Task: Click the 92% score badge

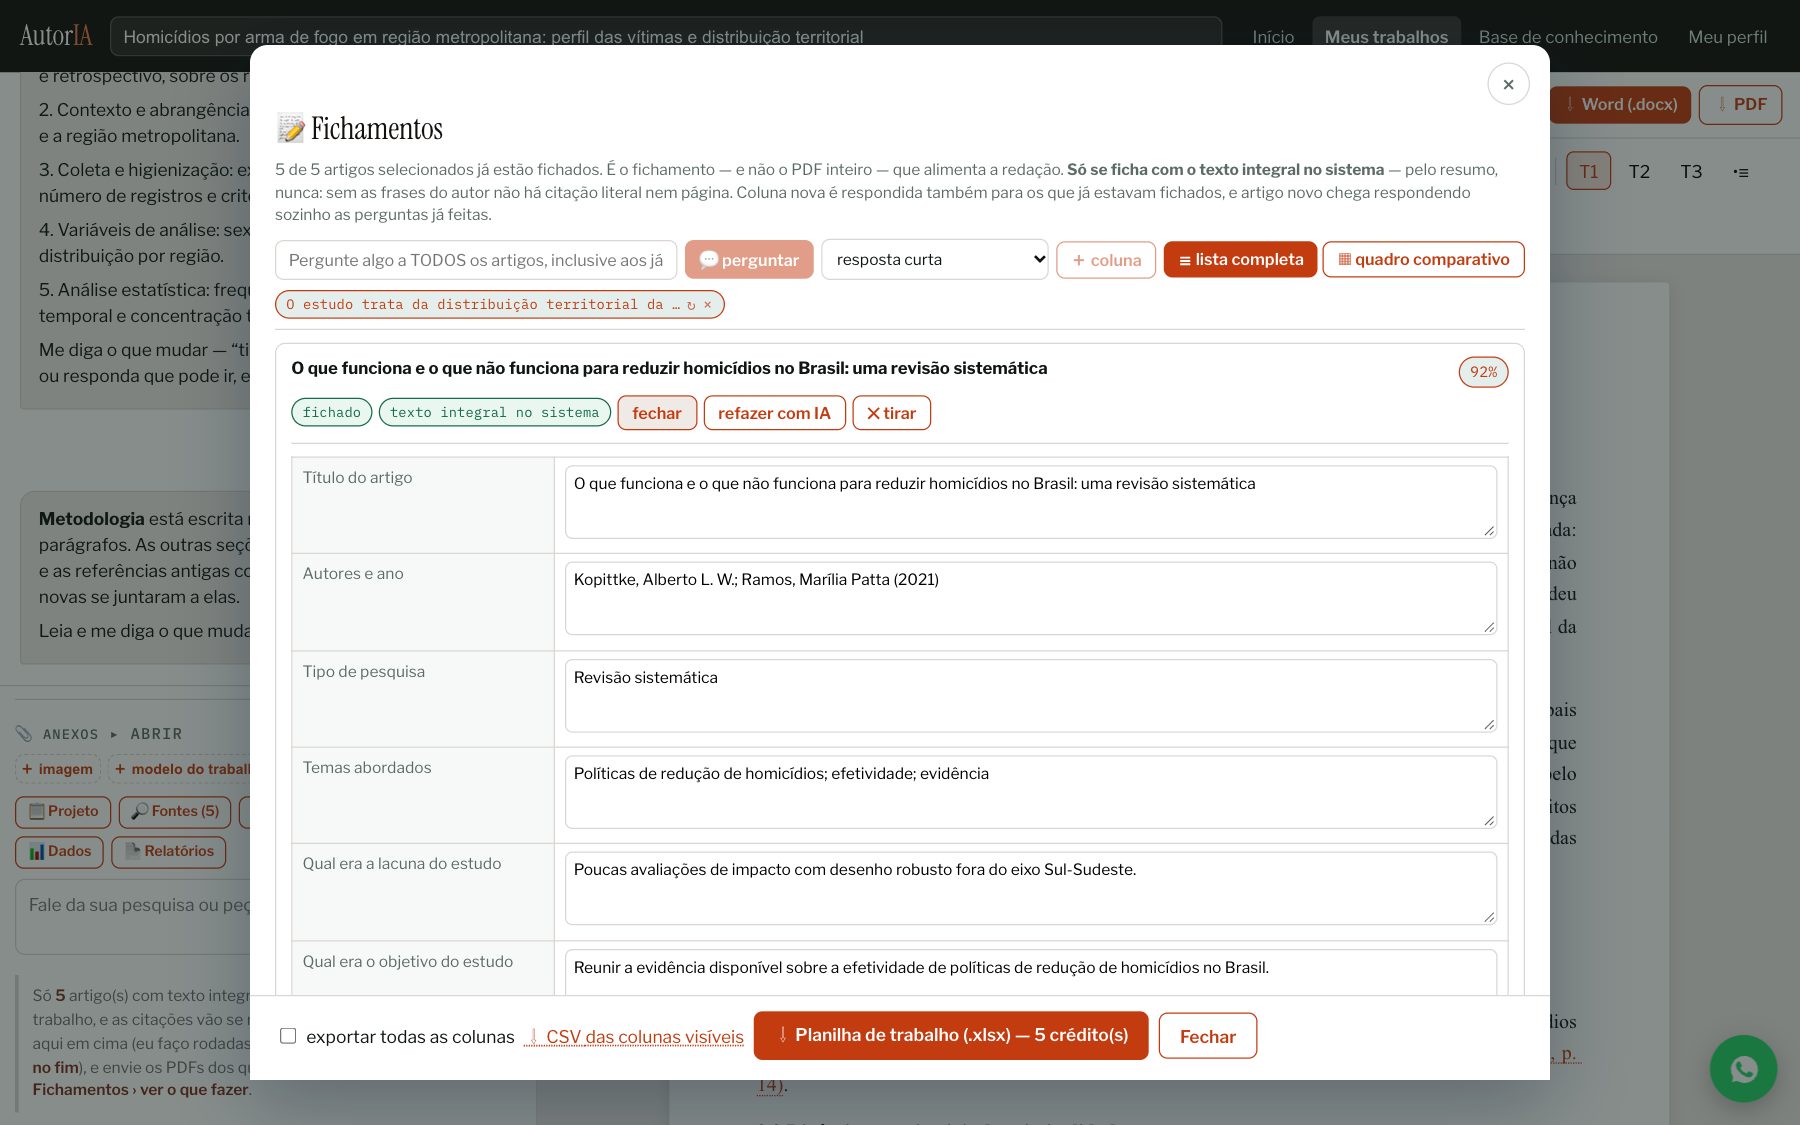Action: tap(1483, 372)
